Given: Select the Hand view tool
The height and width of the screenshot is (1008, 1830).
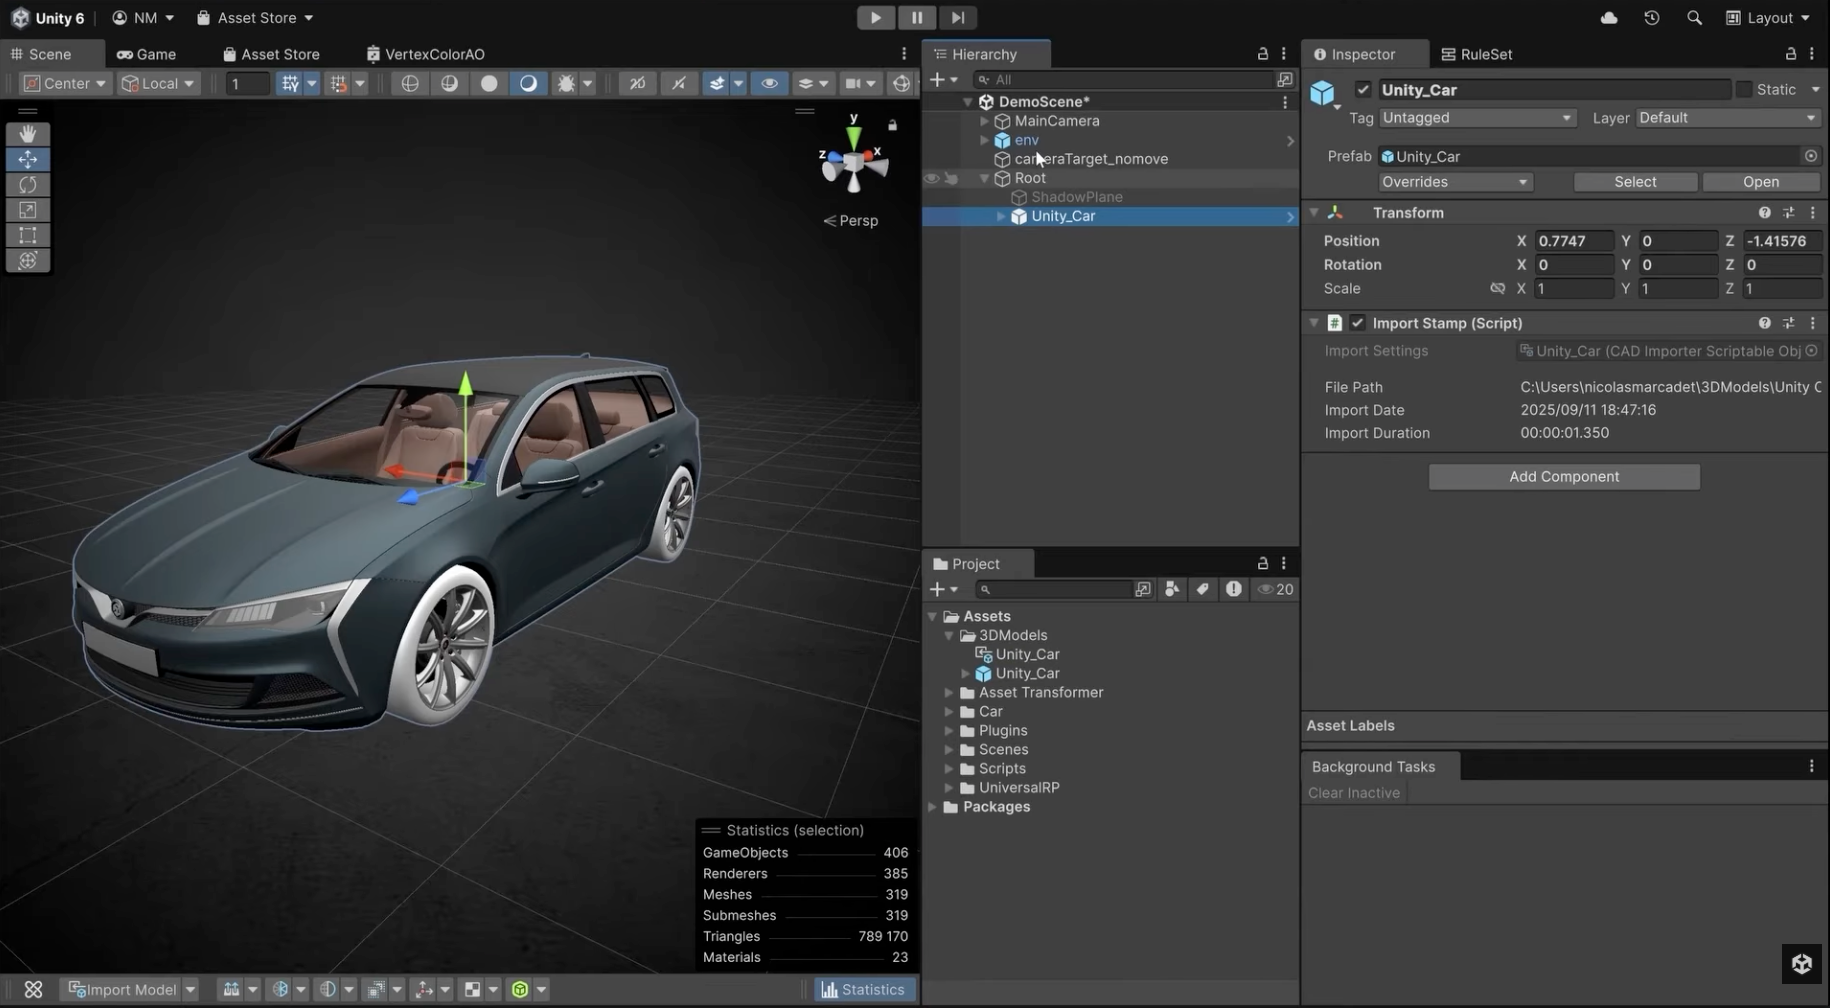Looking at the screenshot, I should 28,134.
